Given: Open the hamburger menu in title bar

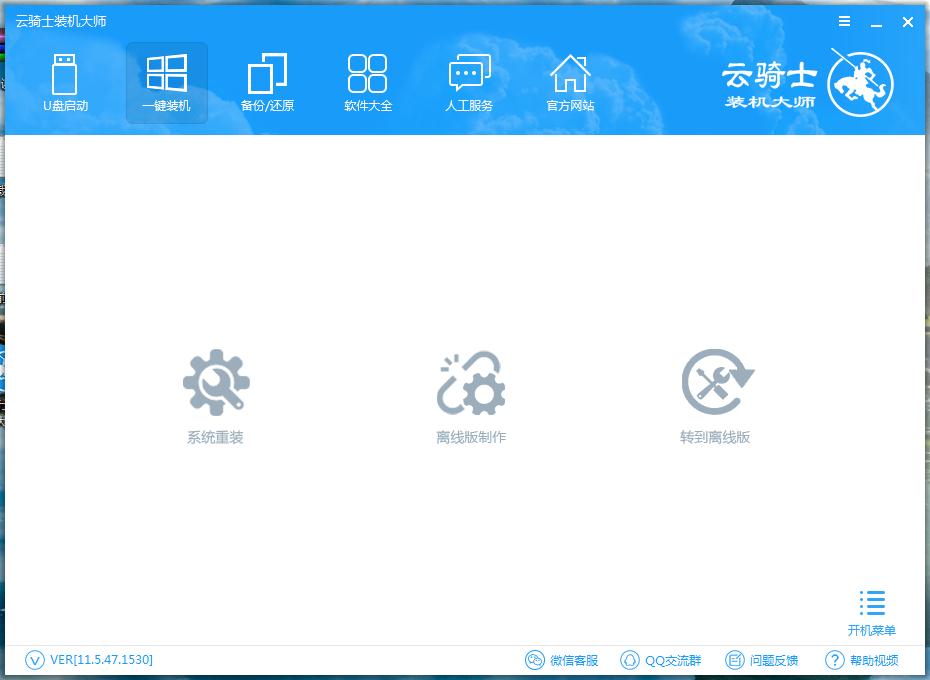Looking at the screenshot, I should coord(845,21).
